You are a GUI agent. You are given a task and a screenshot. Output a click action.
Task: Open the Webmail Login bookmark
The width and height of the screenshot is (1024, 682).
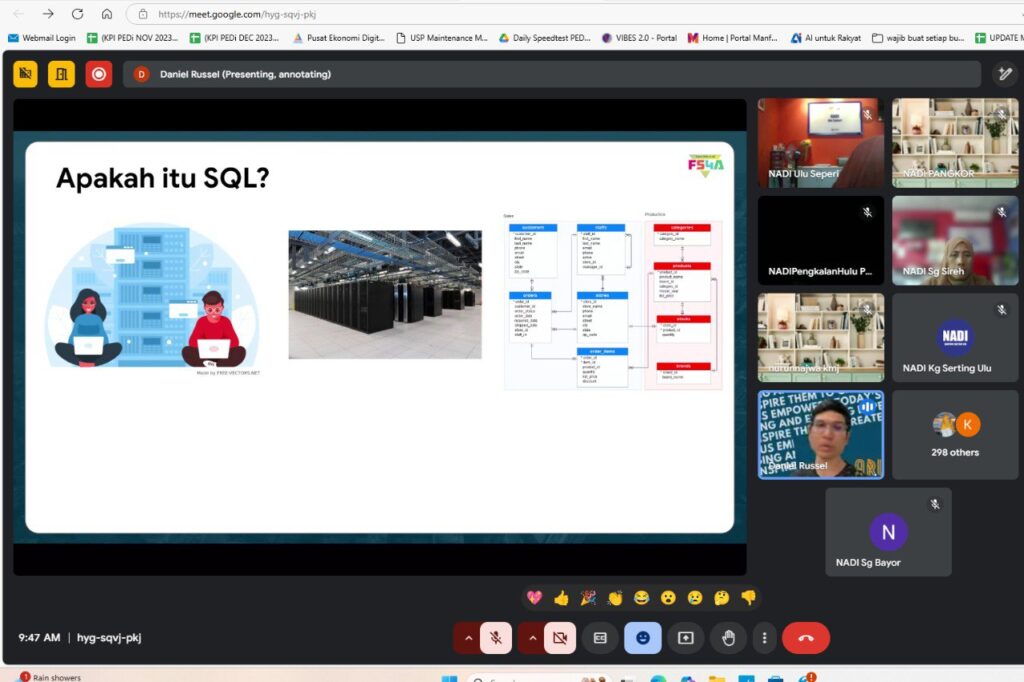click(x=42, y=38)
